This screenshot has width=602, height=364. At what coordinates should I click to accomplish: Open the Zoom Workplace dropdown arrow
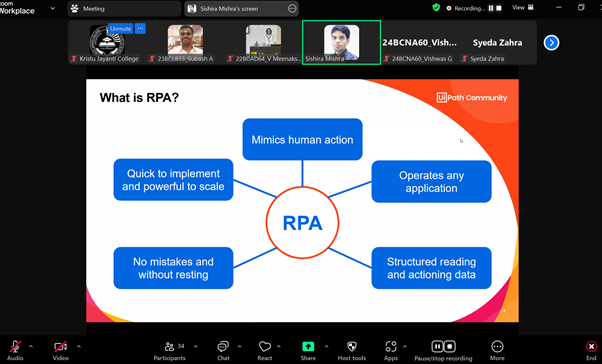pyautogui.click(x=53, y=8)
